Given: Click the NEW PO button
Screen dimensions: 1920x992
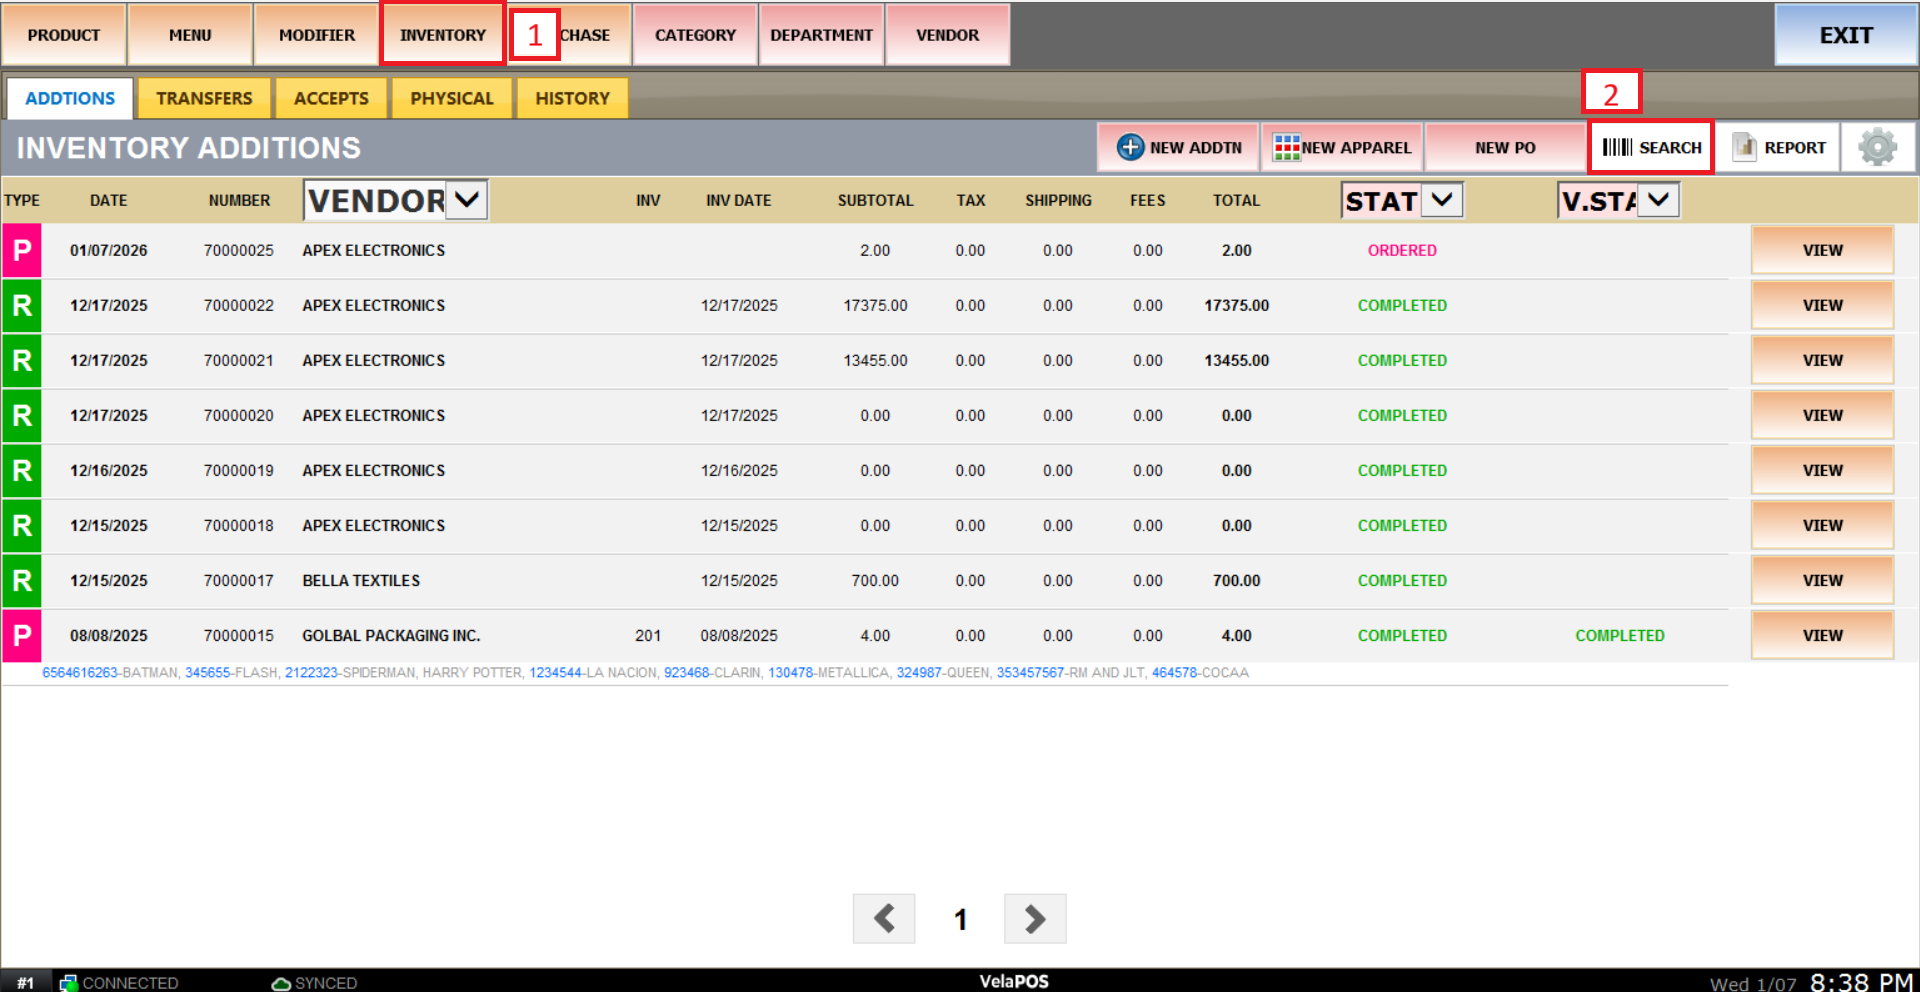Looking at the screenshot, I should point(1505,147).
